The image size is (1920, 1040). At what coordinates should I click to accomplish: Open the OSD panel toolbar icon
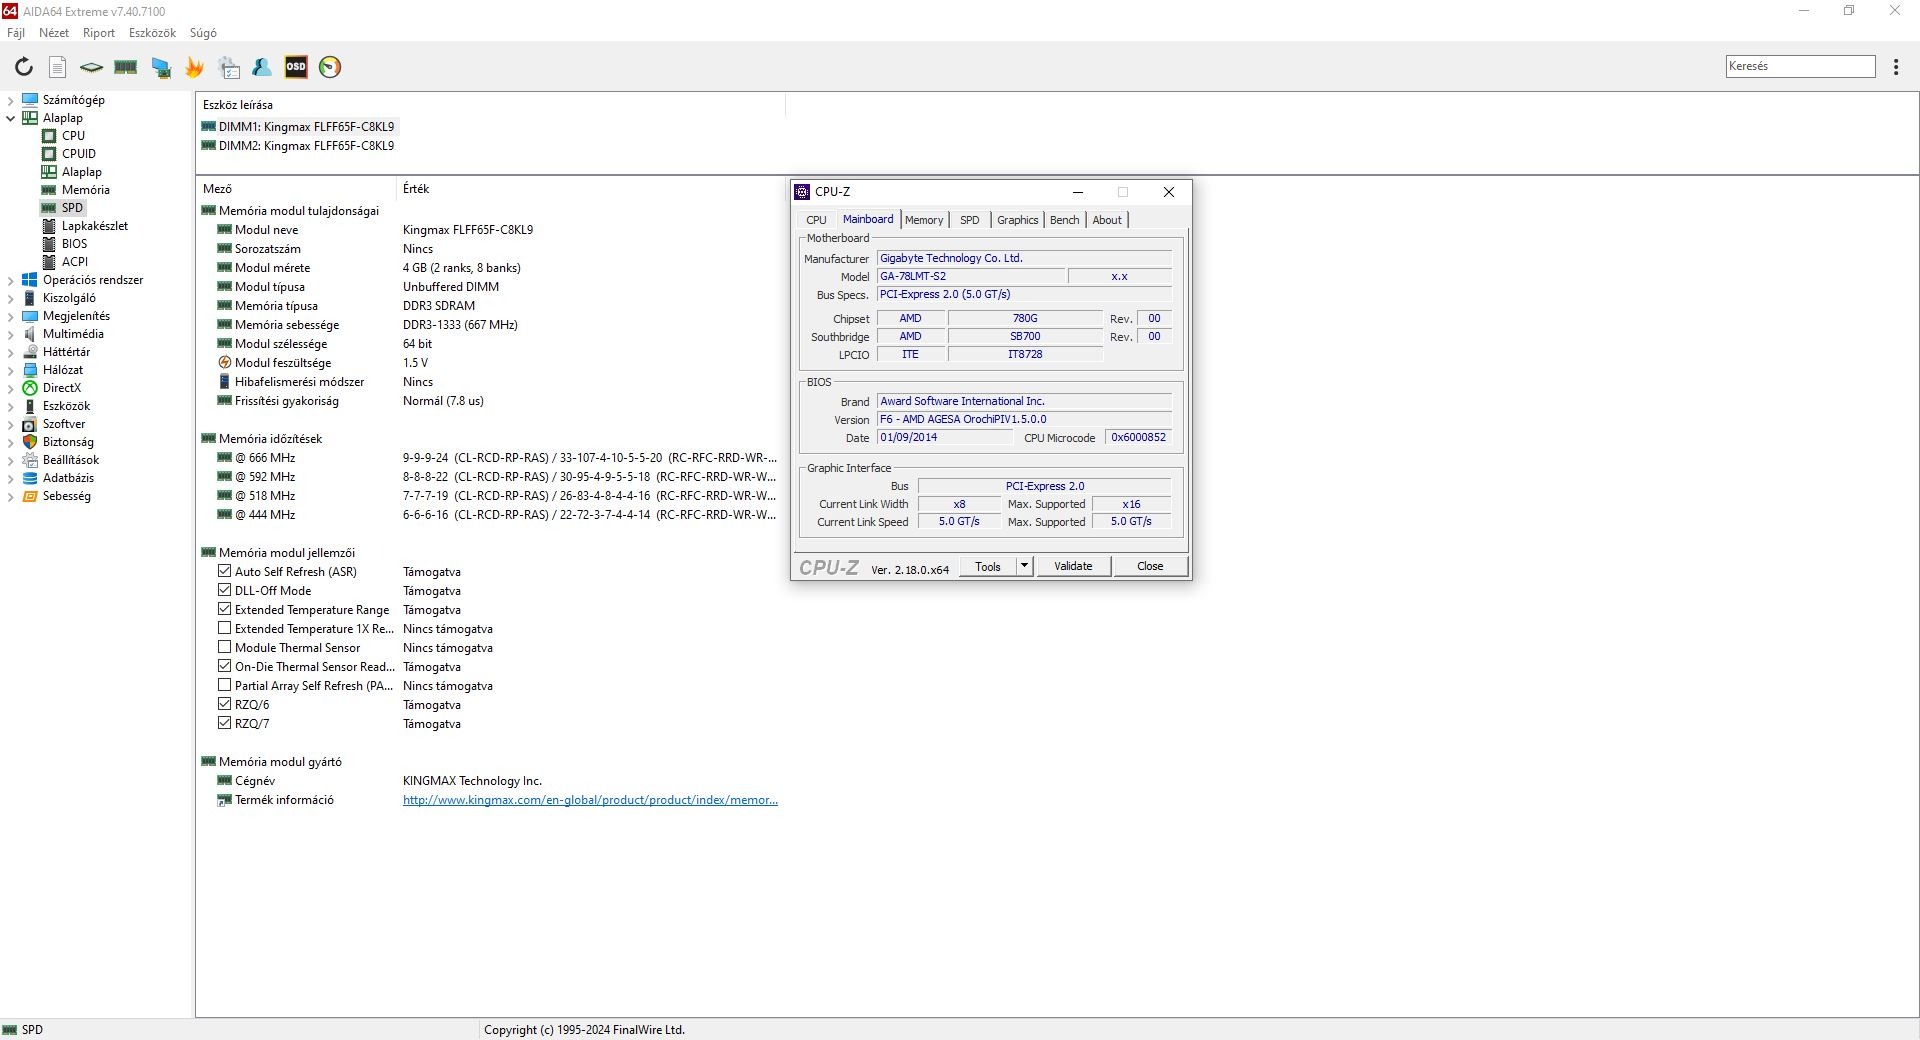coord(296,67)
